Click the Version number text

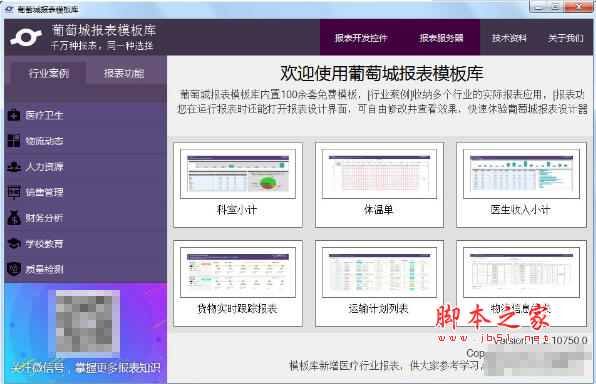tap(541, 340)
